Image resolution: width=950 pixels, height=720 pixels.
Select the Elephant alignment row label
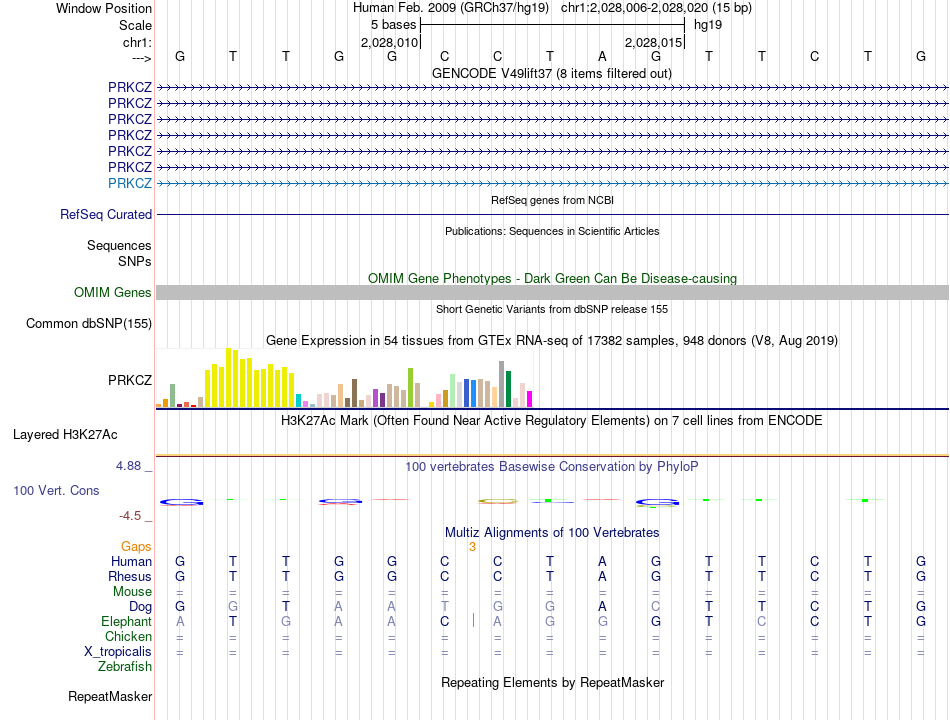coord(127,622)
